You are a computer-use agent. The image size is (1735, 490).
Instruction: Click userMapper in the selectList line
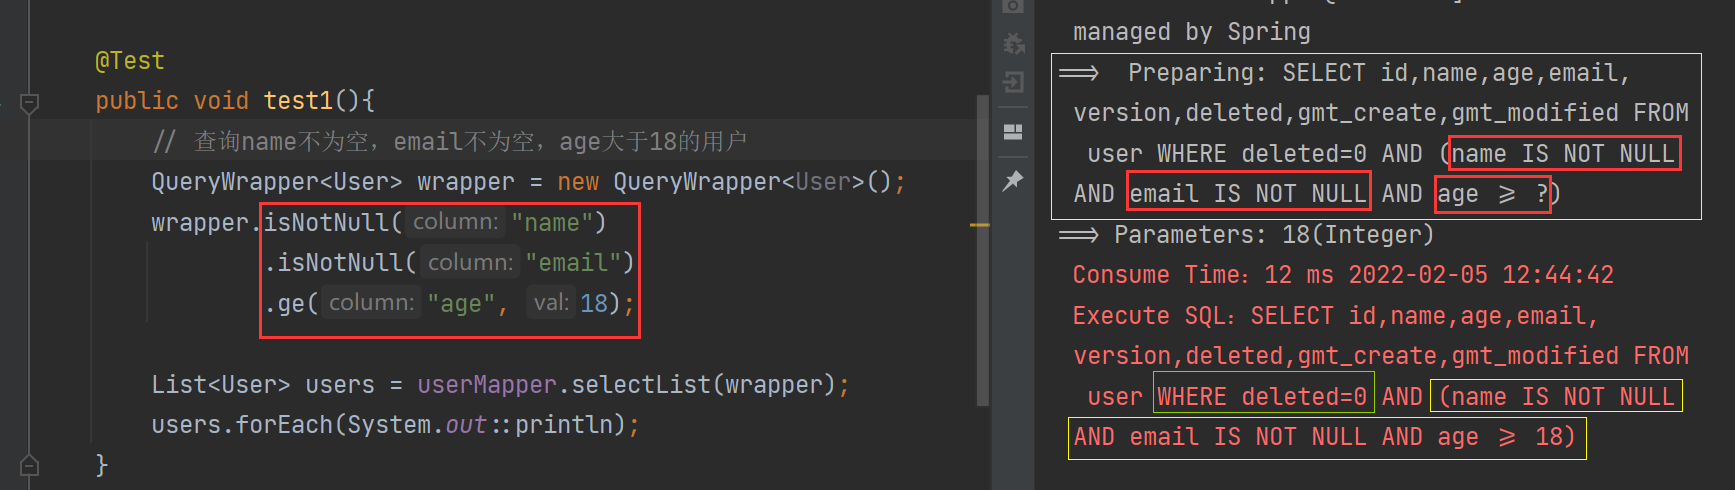[487, 385]
